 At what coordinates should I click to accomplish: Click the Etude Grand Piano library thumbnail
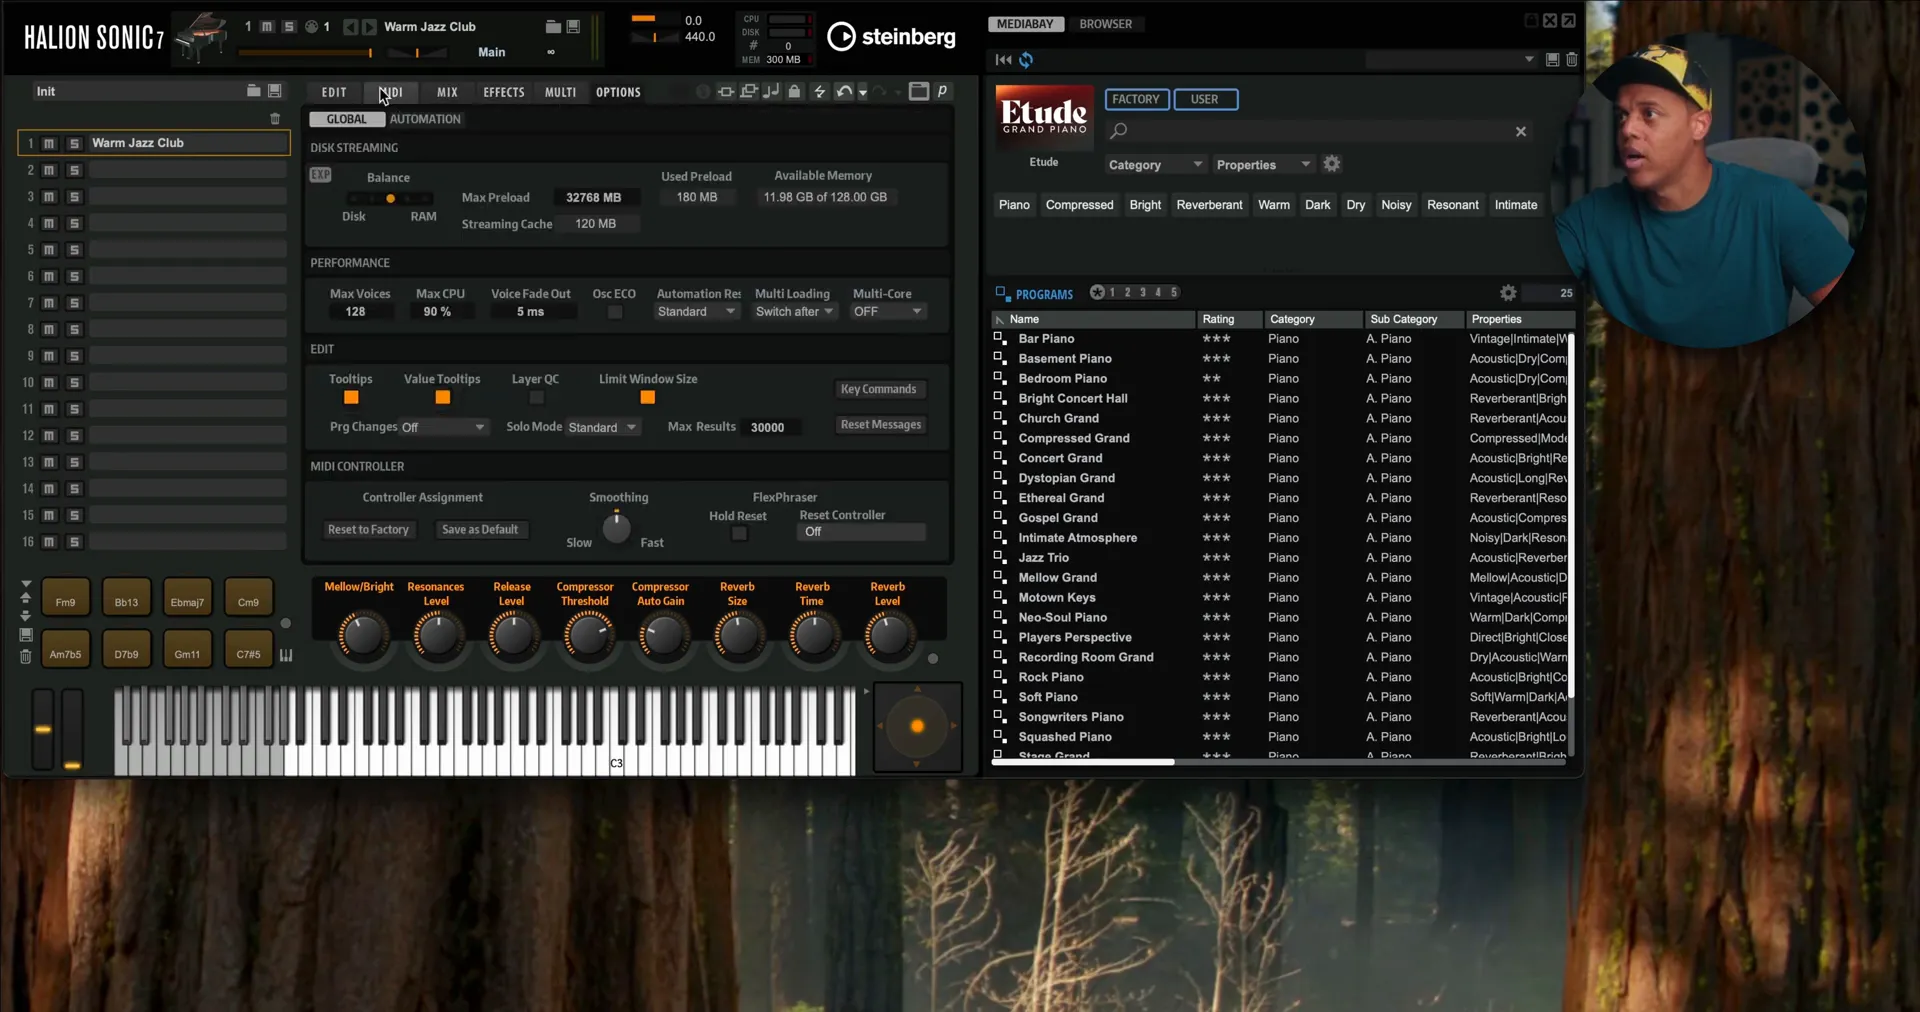tap(1044, 118)
